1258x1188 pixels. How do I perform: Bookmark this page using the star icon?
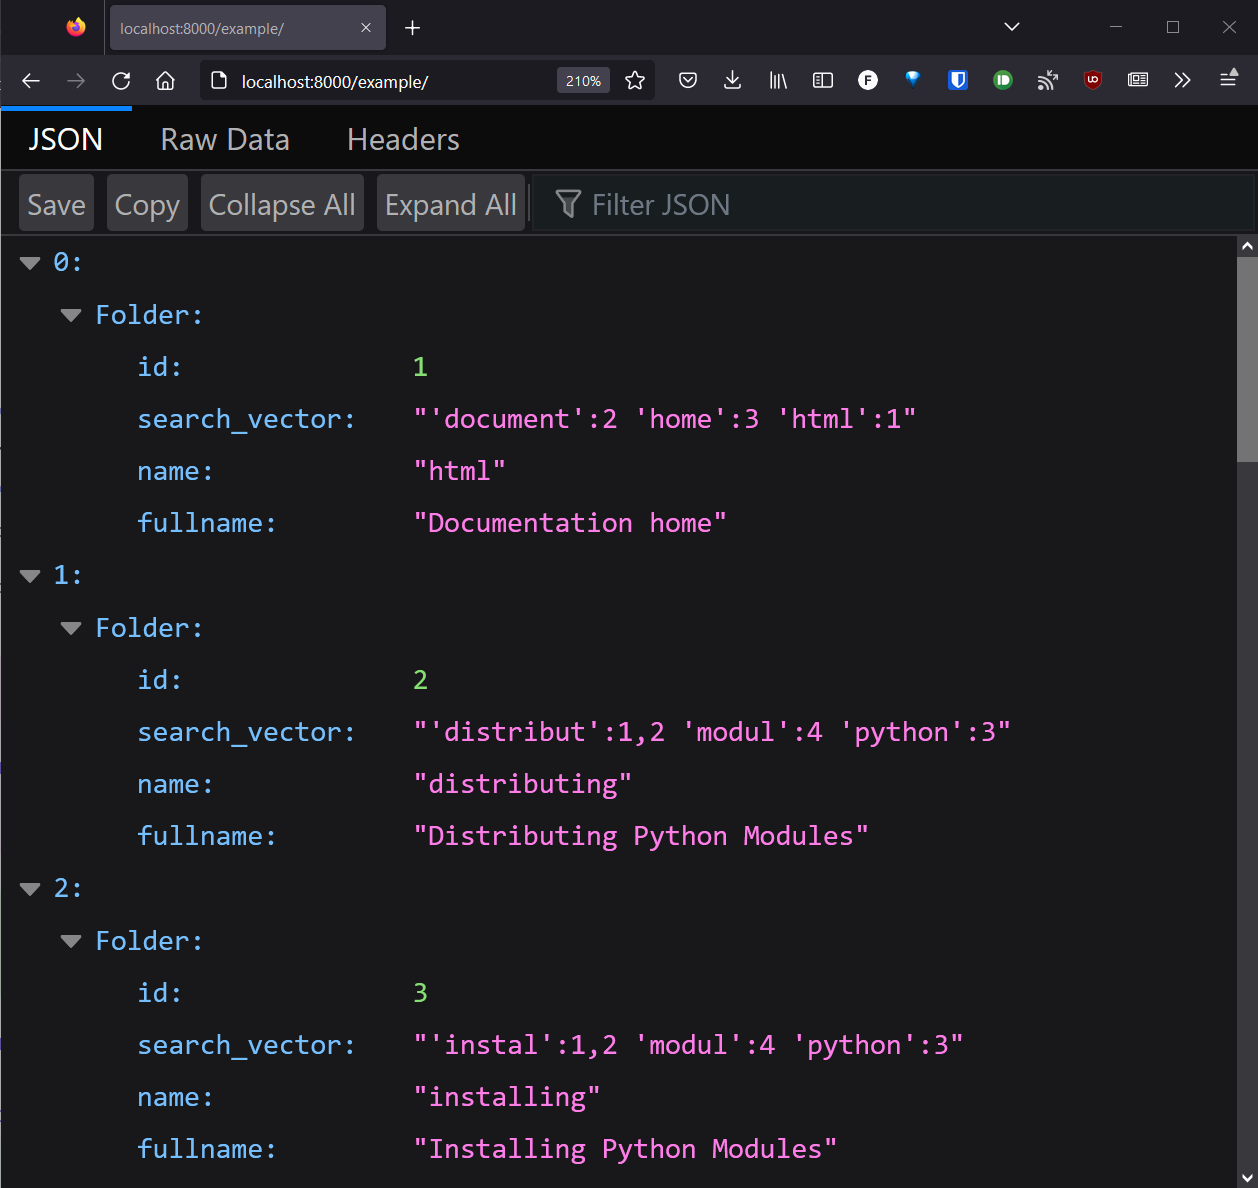pyautogui.click(x=635, y=80)
